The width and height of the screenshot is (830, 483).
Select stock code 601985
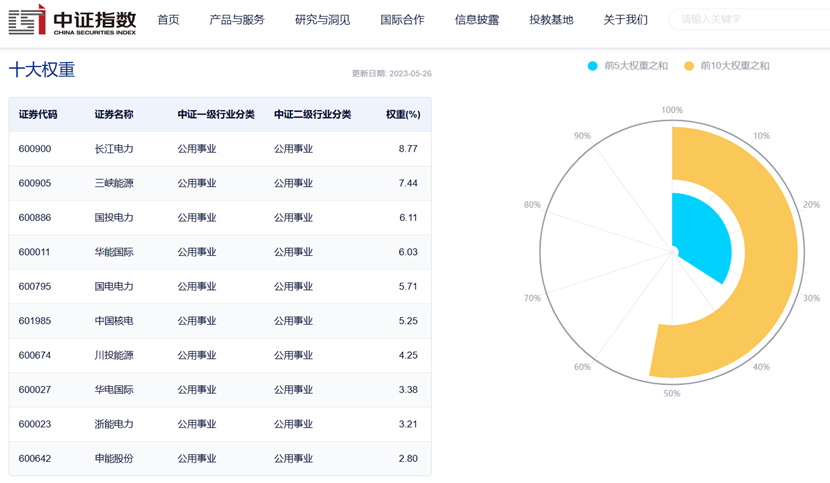click(35, 321)
